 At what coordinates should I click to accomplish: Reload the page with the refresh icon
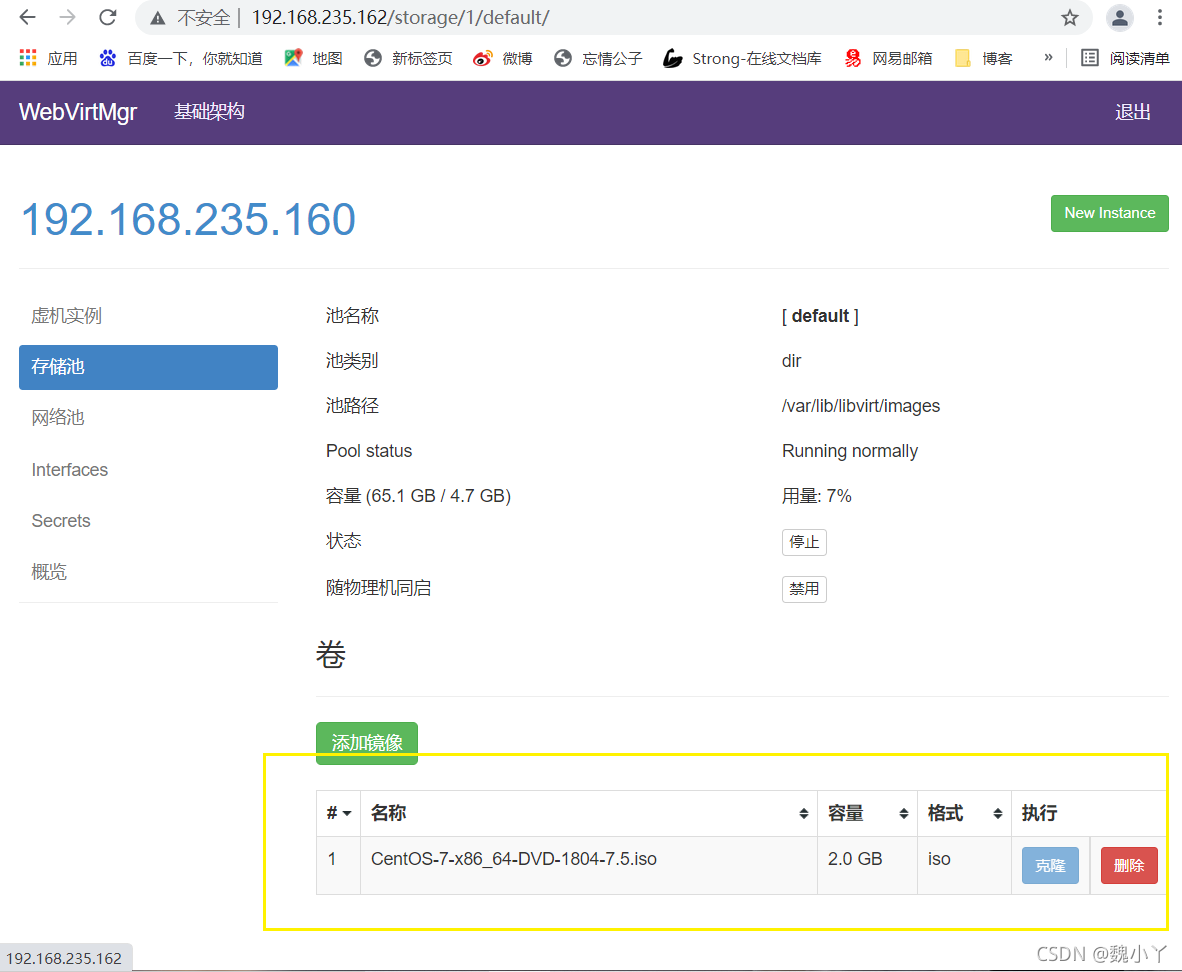click(x=108, y=17)
